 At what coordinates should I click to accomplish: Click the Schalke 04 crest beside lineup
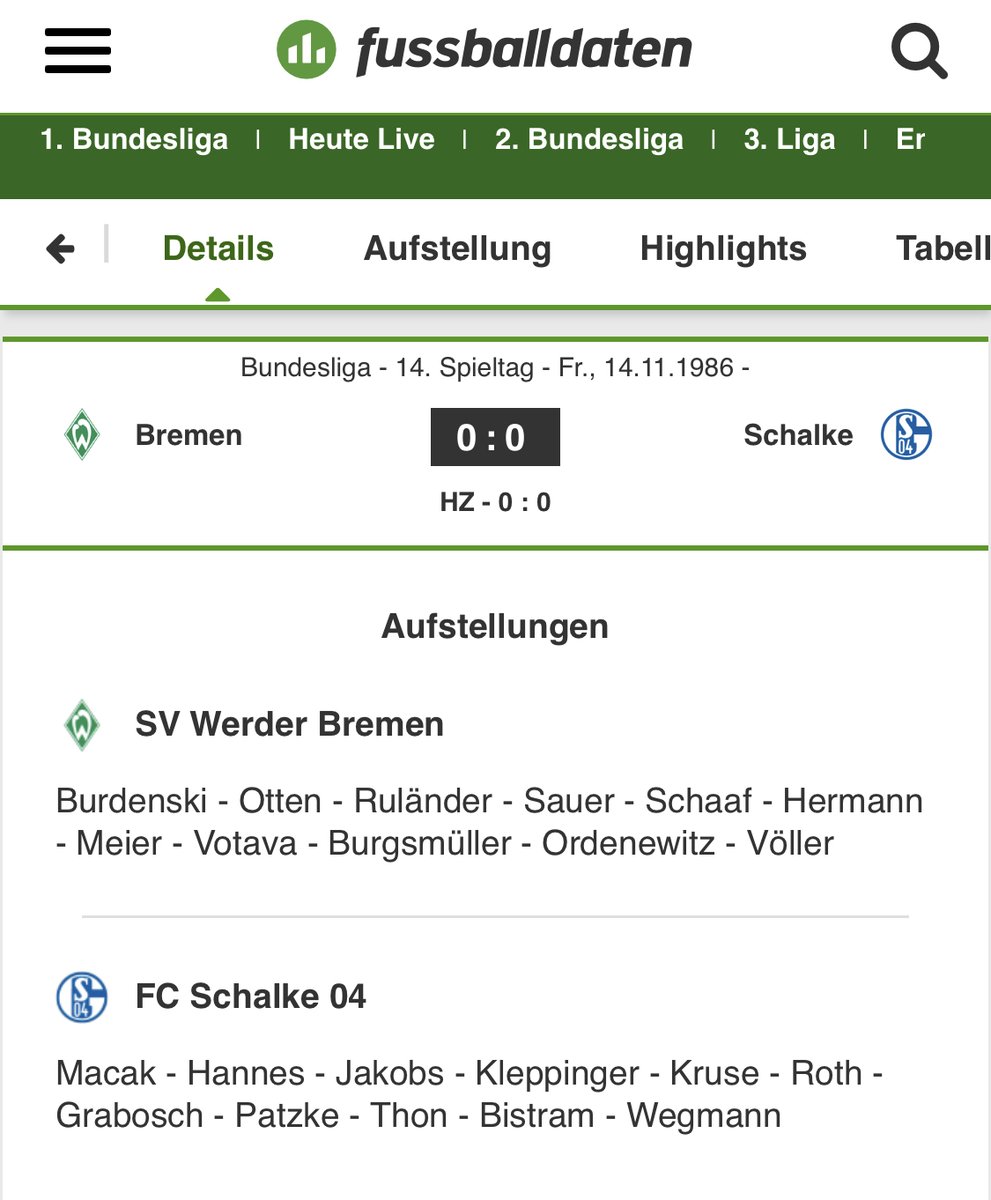[x=81, y=997]
